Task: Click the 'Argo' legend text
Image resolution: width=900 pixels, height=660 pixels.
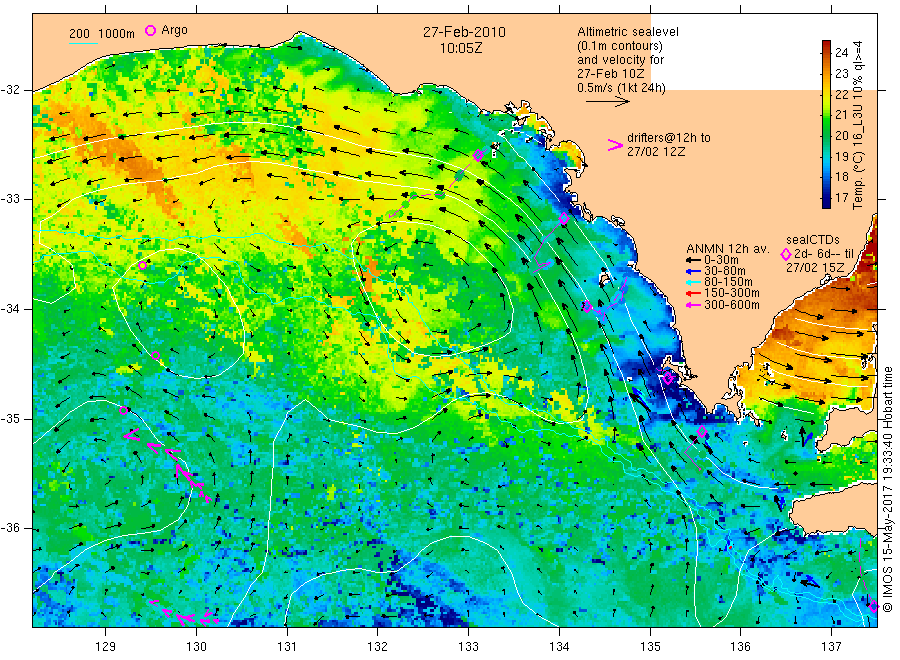Action: (174, 30)
